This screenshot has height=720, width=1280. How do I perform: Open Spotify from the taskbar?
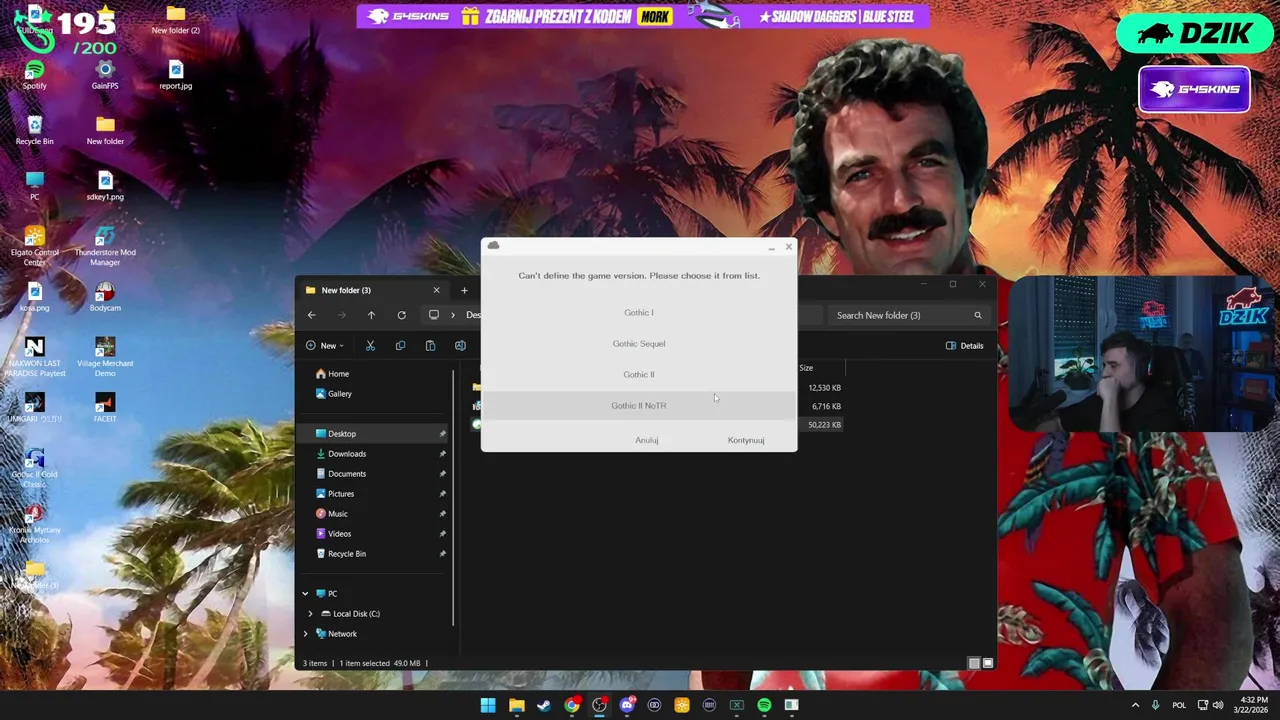(x=764, y=705)
